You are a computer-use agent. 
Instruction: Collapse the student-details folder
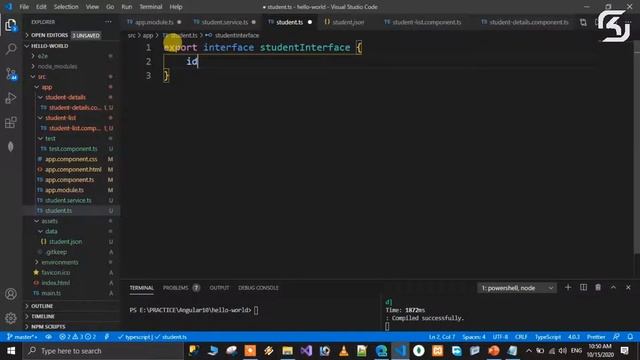65,97
